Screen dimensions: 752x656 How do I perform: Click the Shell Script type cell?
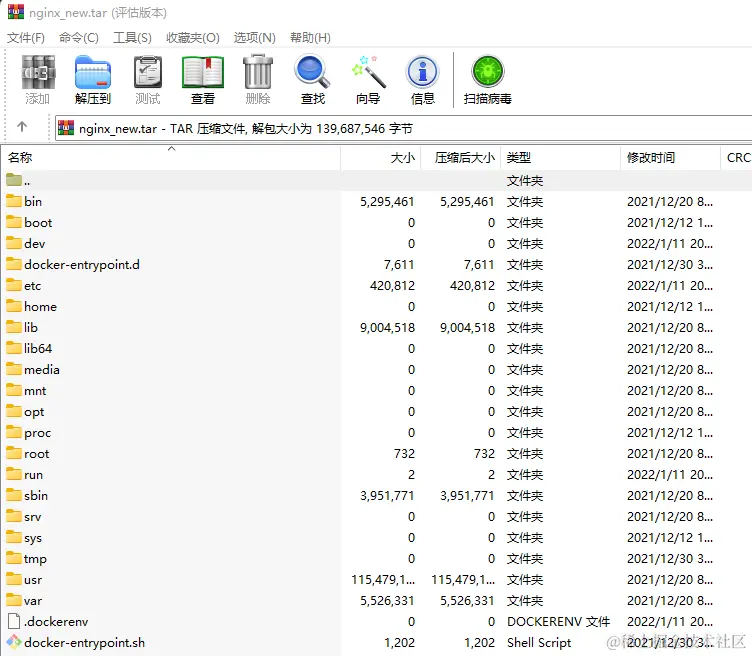pyautogui.click(x=539, y=643)
